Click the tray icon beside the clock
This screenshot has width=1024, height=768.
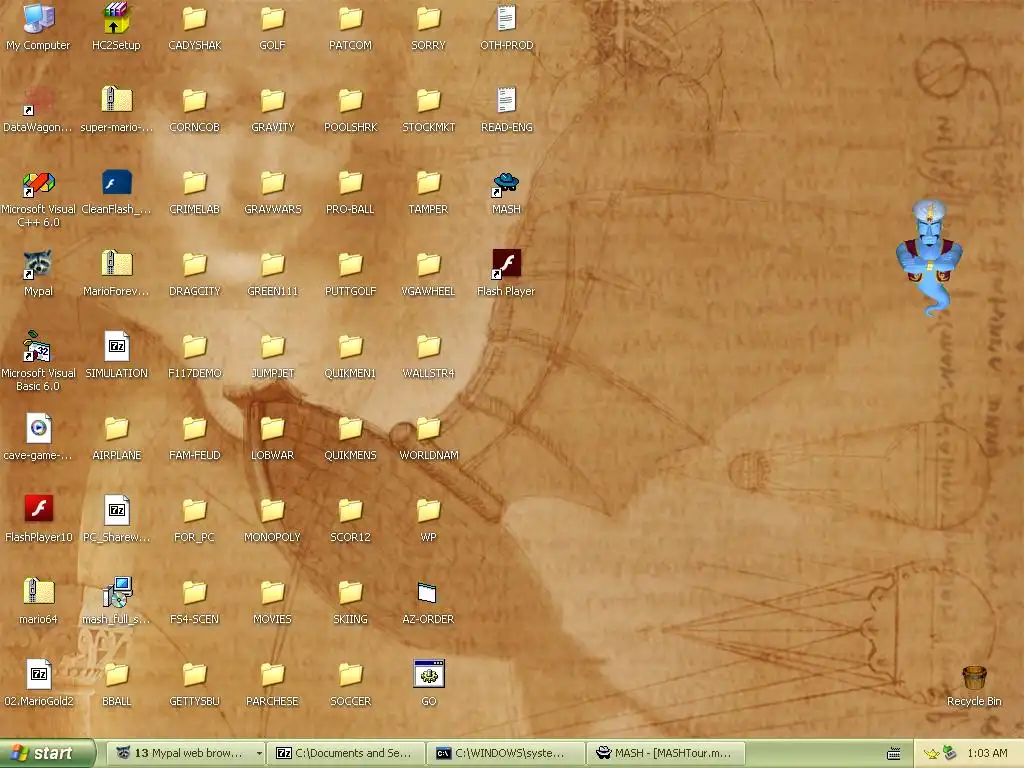pyautogui.click(x=950, y=753)
